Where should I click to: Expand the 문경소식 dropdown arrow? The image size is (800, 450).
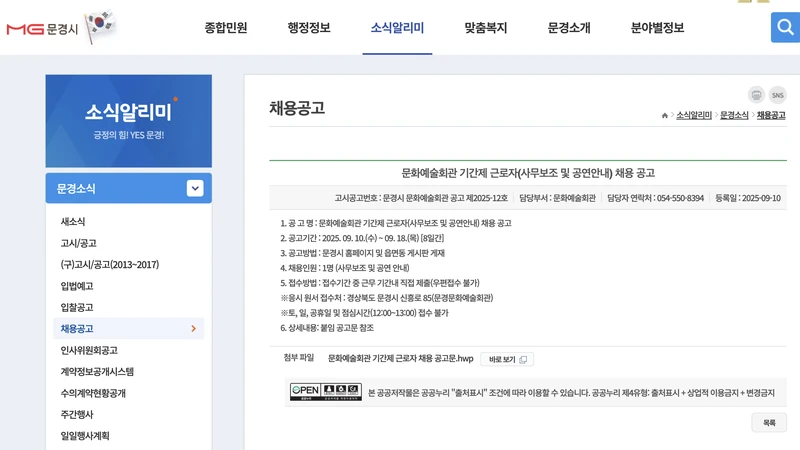195,188
